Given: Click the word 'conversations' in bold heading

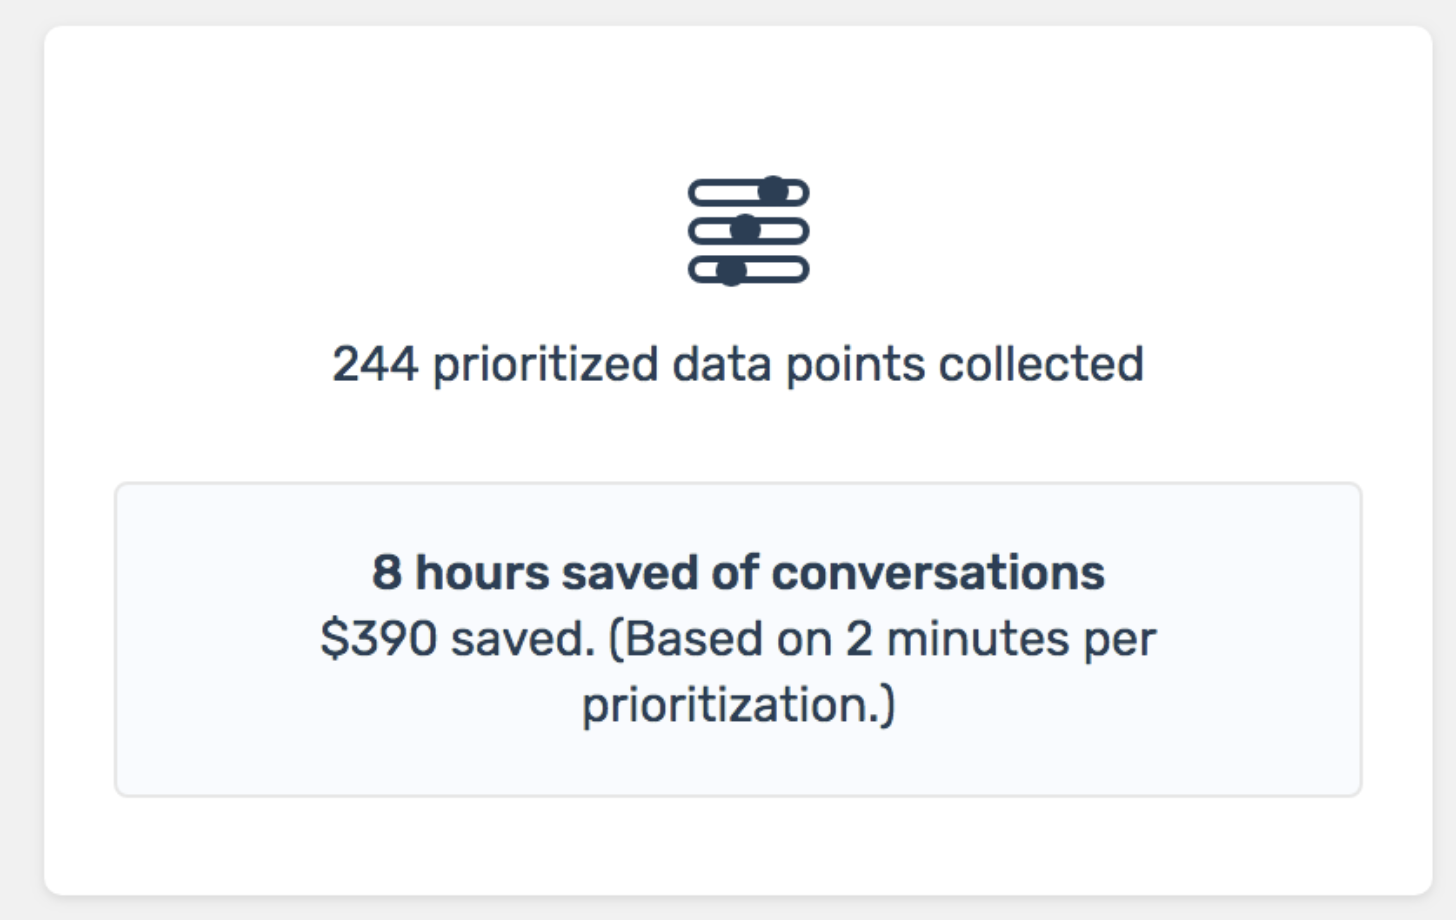Looking at the screenshot, I should click(938, 573).
